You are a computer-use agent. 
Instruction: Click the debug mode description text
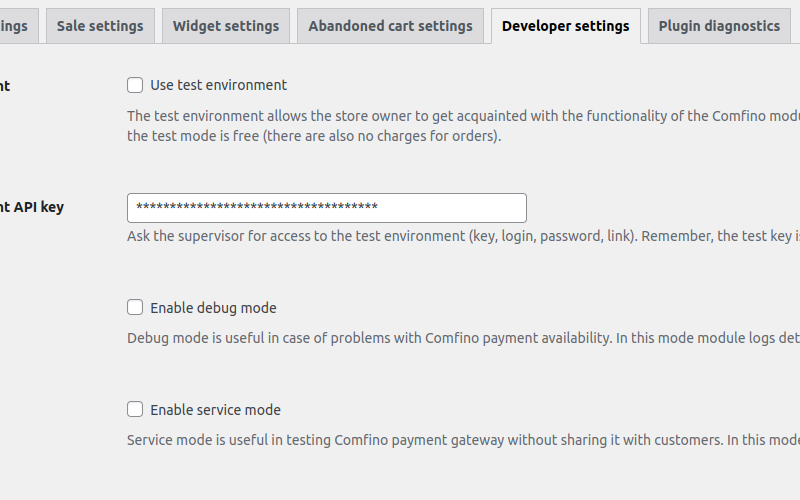click(x=463, y=338)
